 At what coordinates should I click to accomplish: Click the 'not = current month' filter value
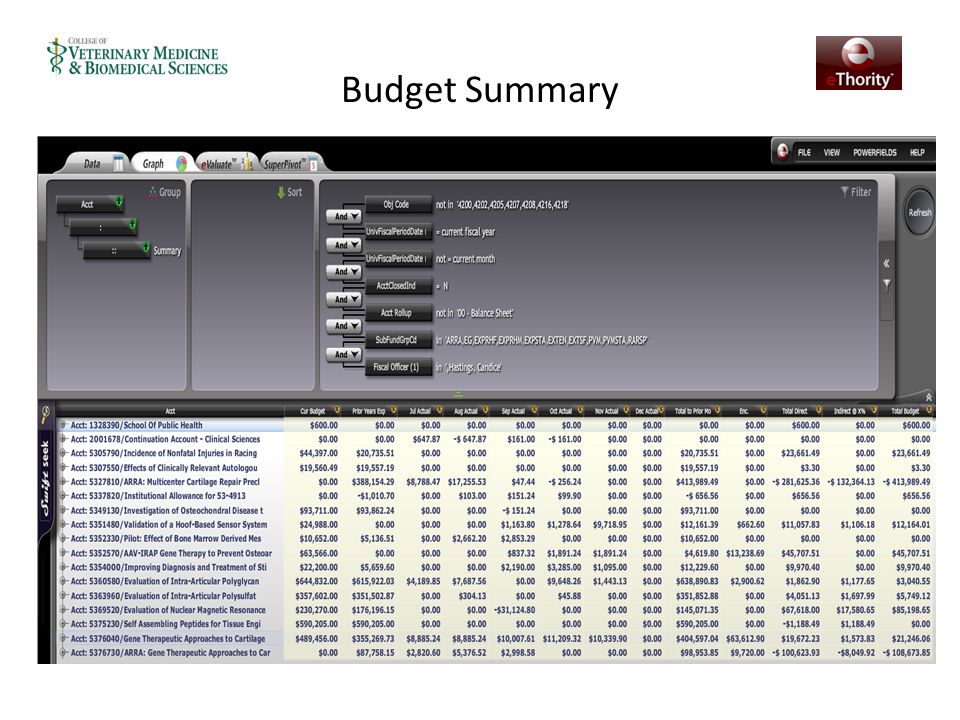click(x=465, y=258)
